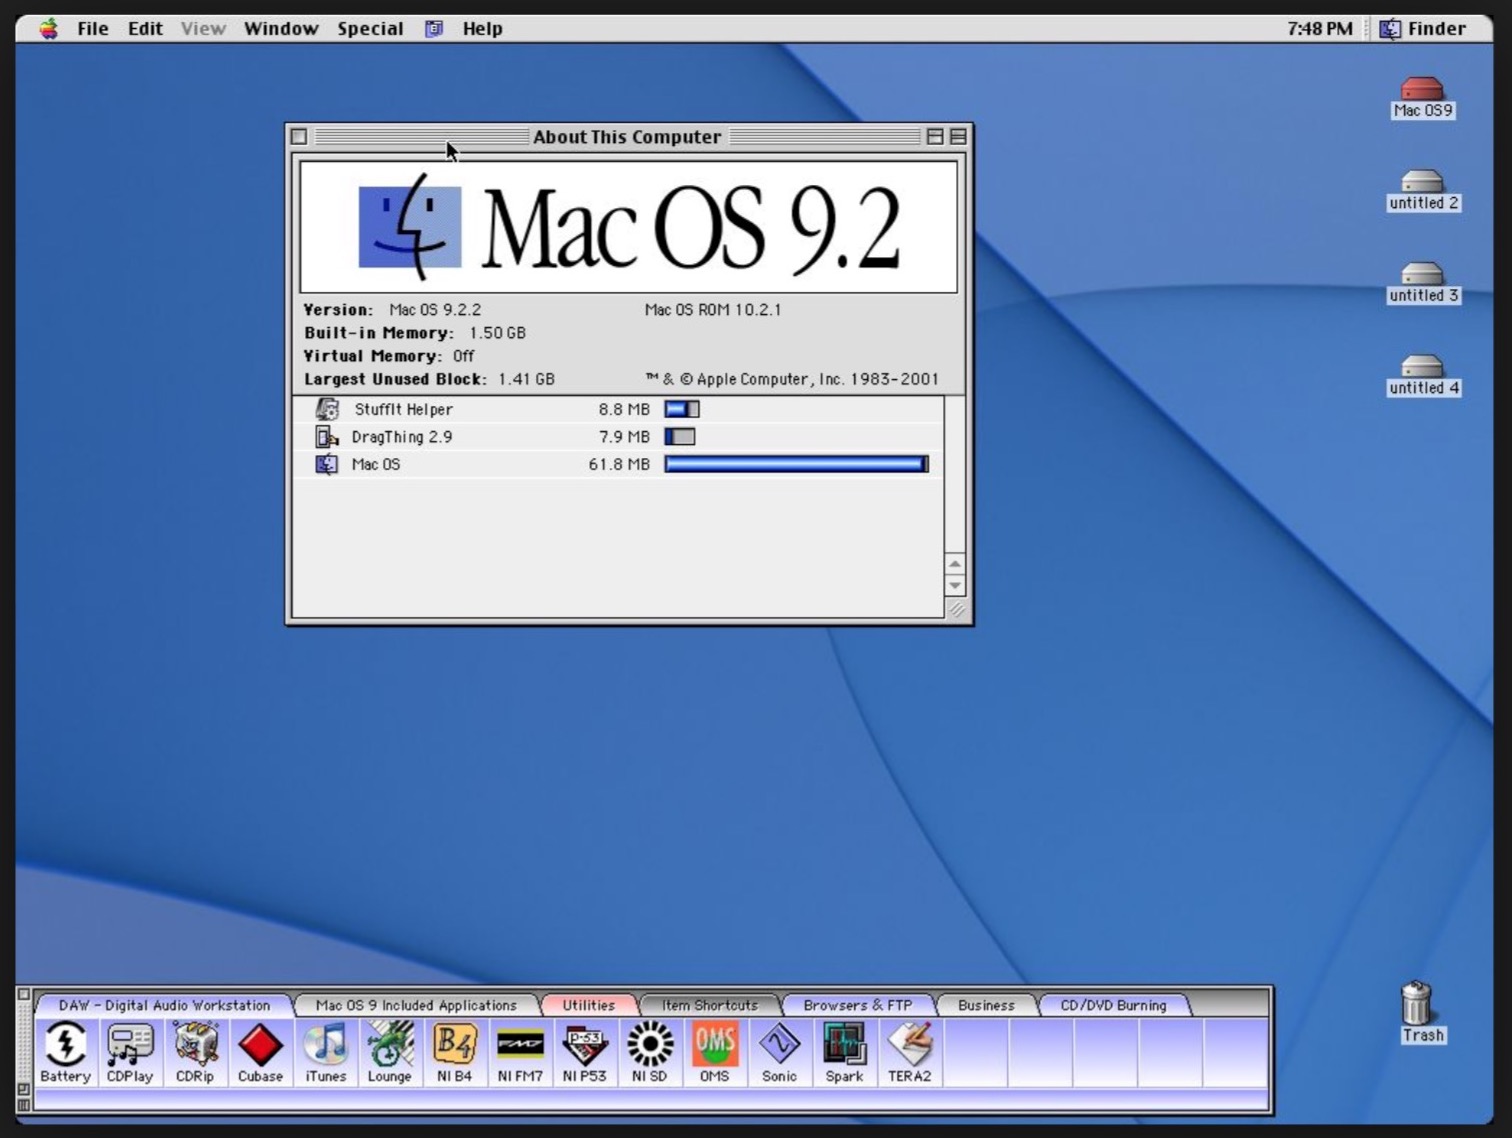Viewport: 1512px width, 1138px height.
Task: Open the OMS dock icon
Action: click(715, 1052)
